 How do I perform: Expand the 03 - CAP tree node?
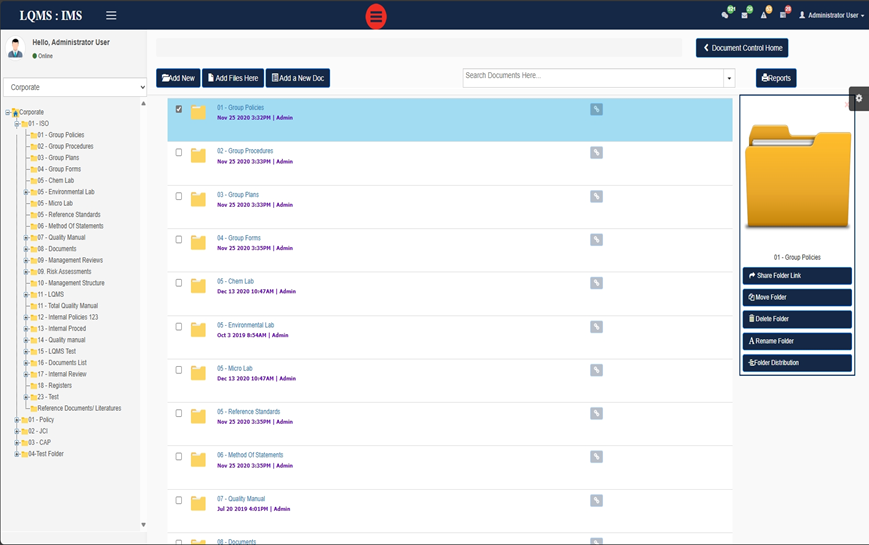[17, 442]
